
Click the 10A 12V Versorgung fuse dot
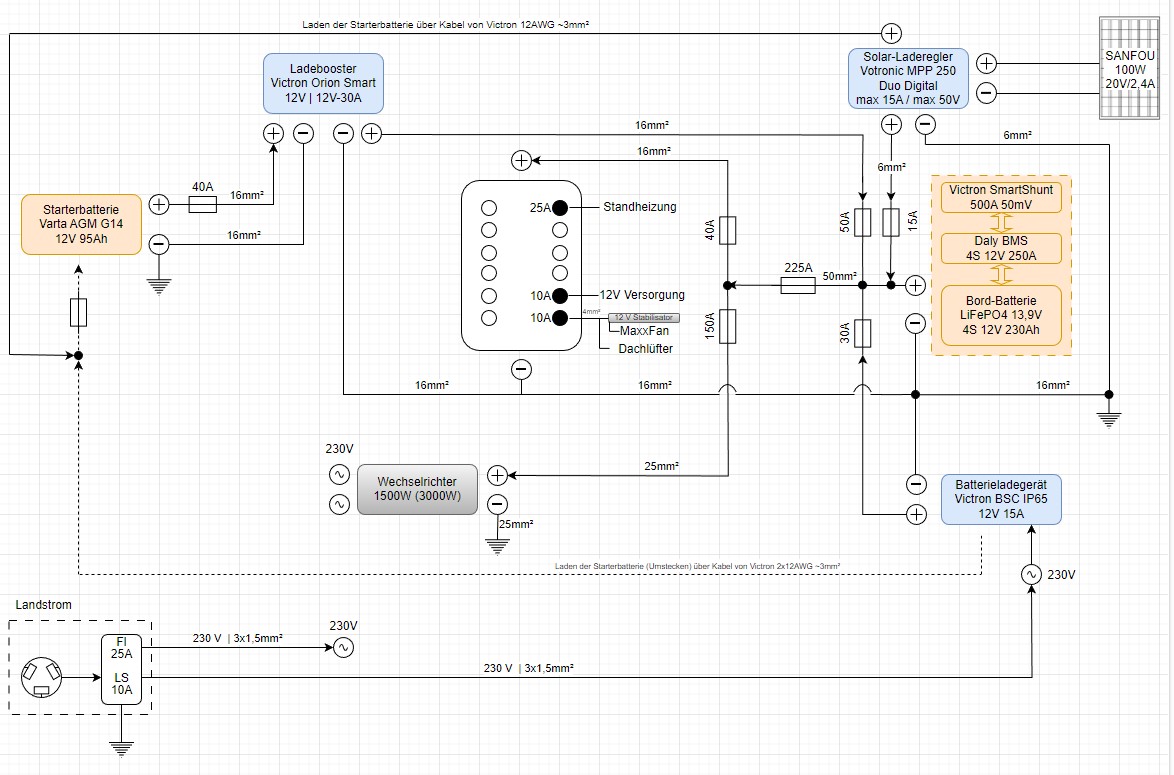click(x=559, y=295)
